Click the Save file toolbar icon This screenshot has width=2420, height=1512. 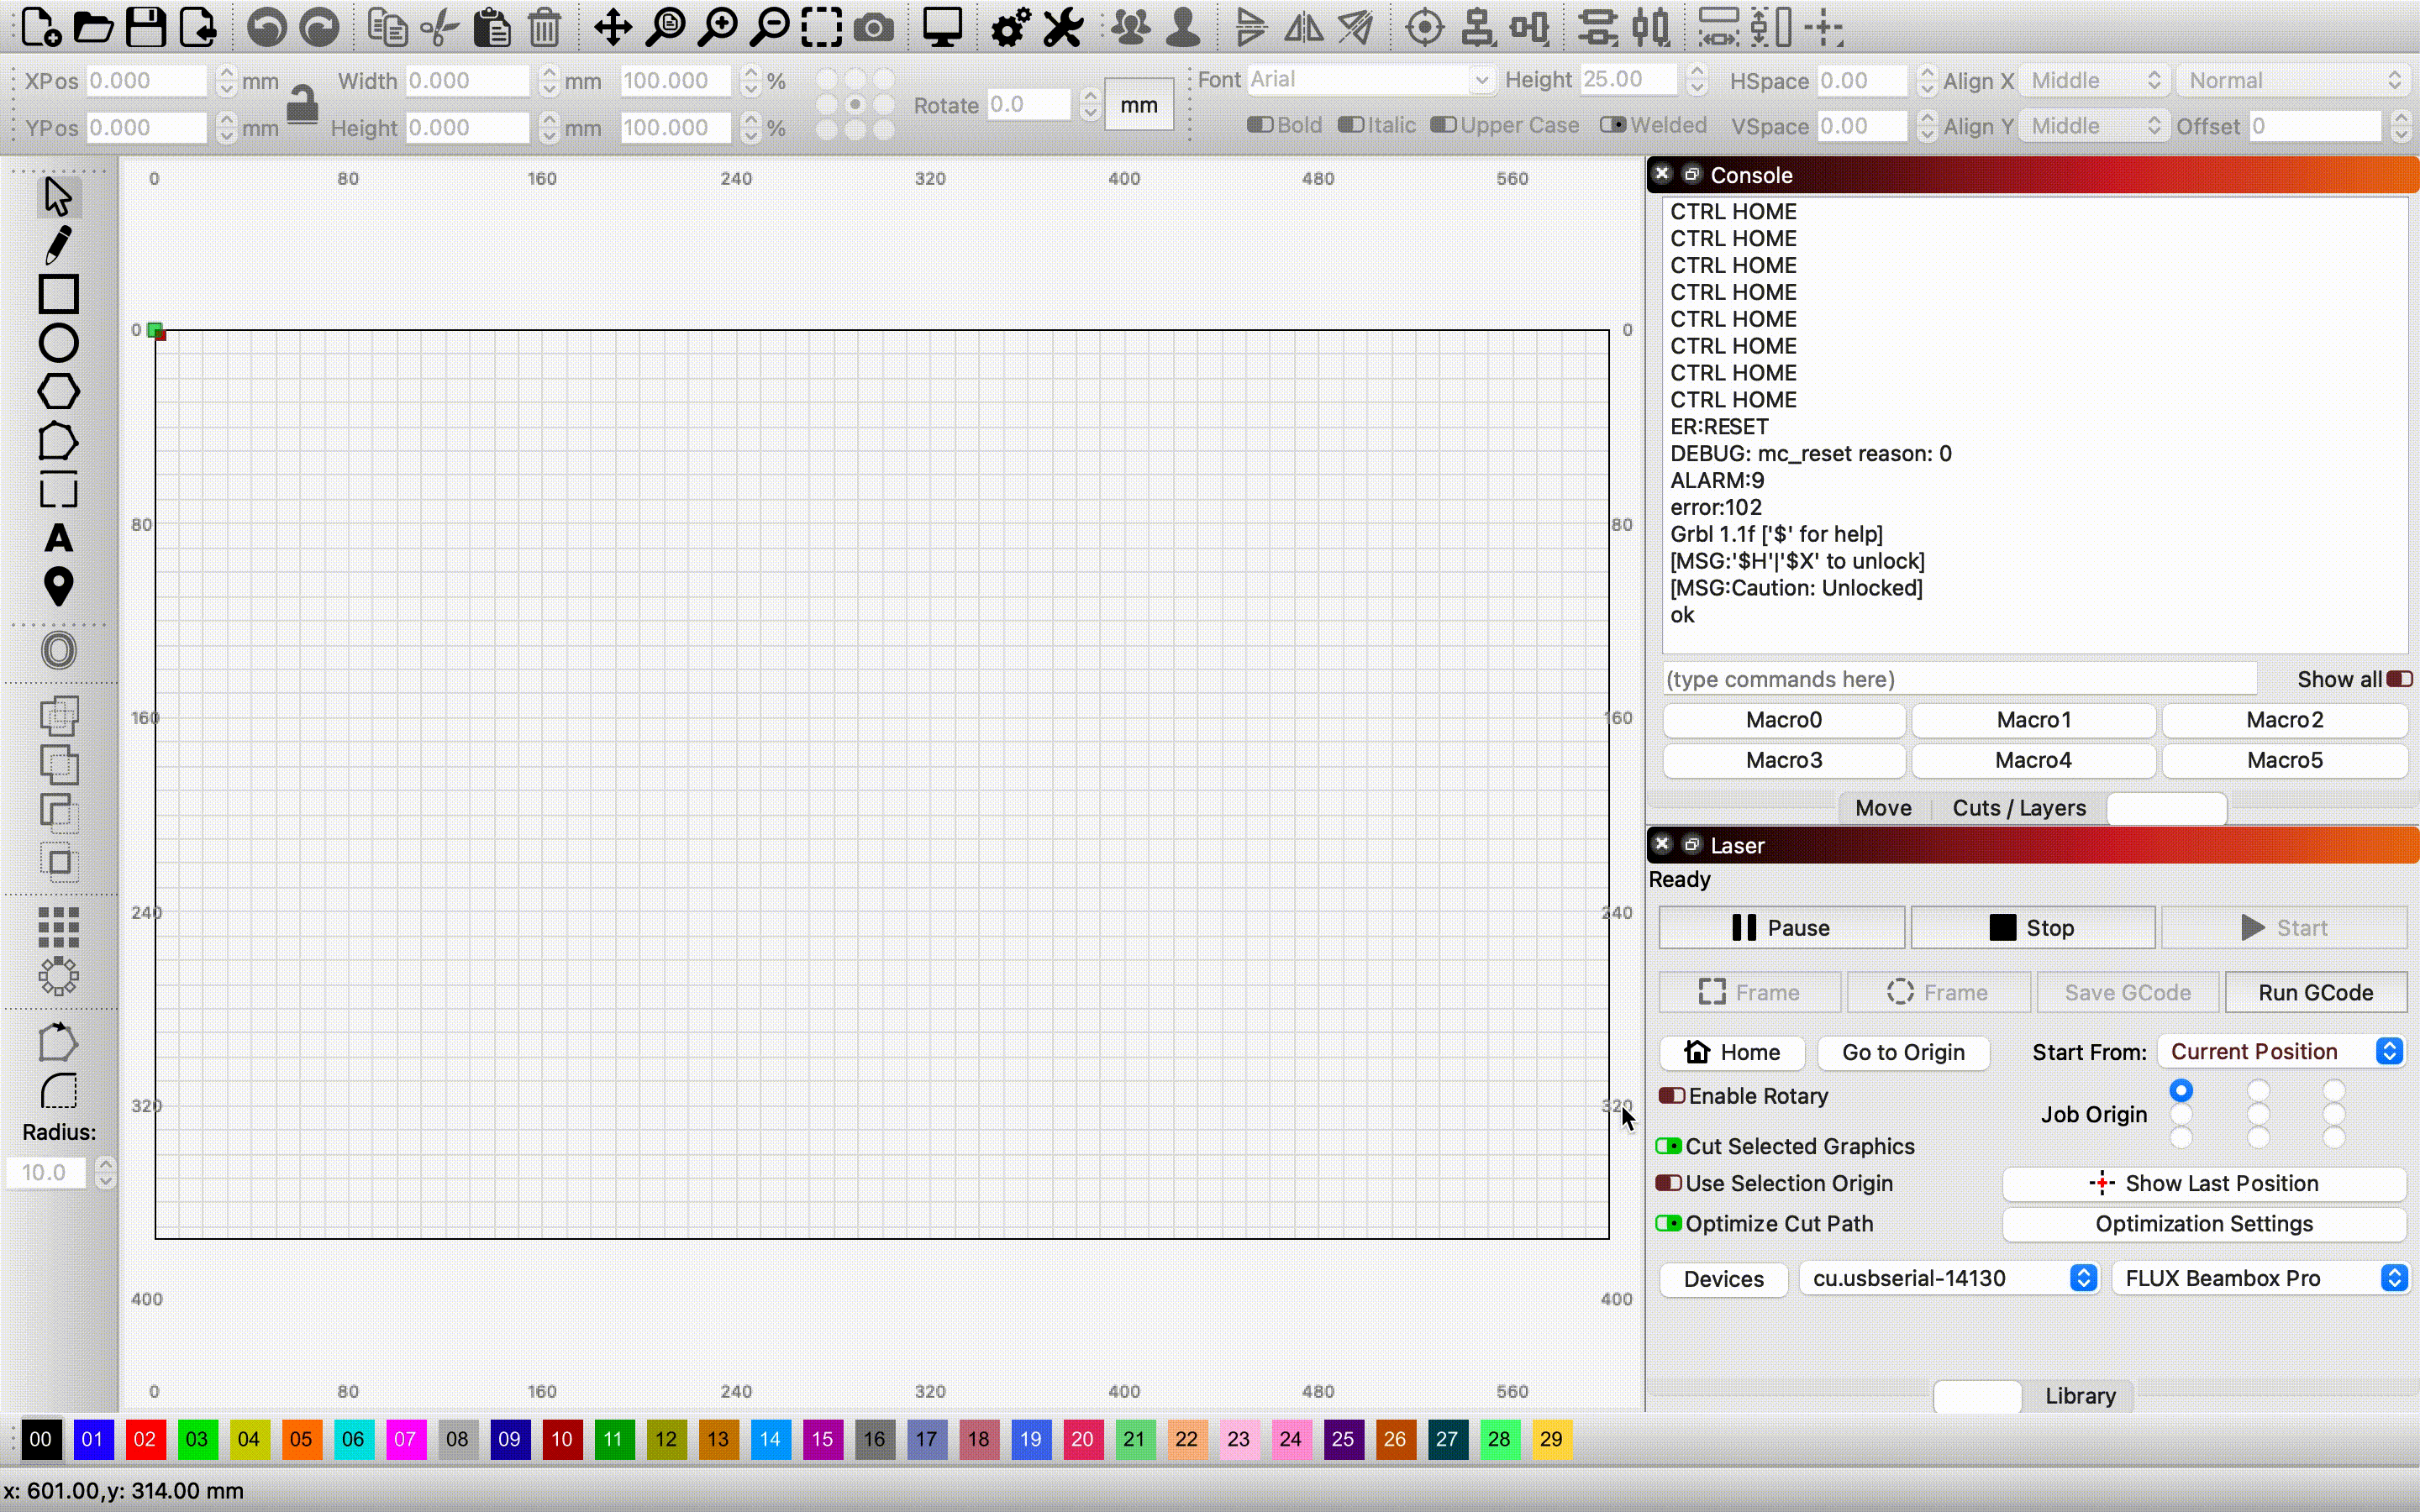tap(146, 28)
